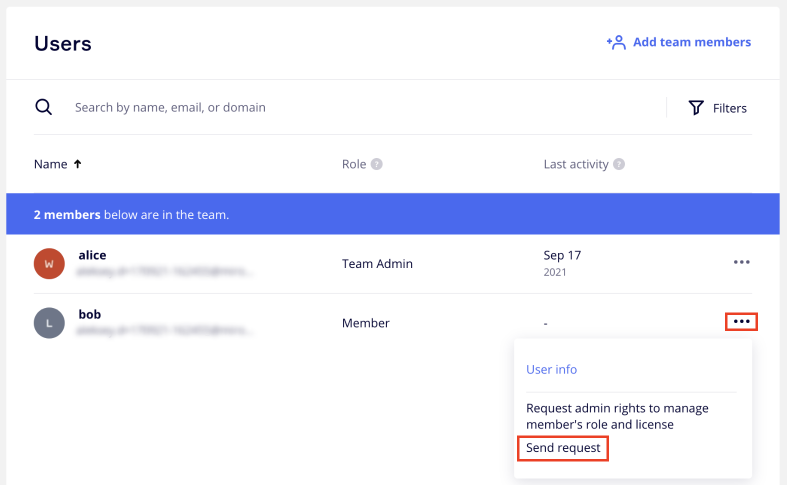This screenshot has height=485, width=787.
Task: Select alice's red avatar
Action: click(49, 263)
